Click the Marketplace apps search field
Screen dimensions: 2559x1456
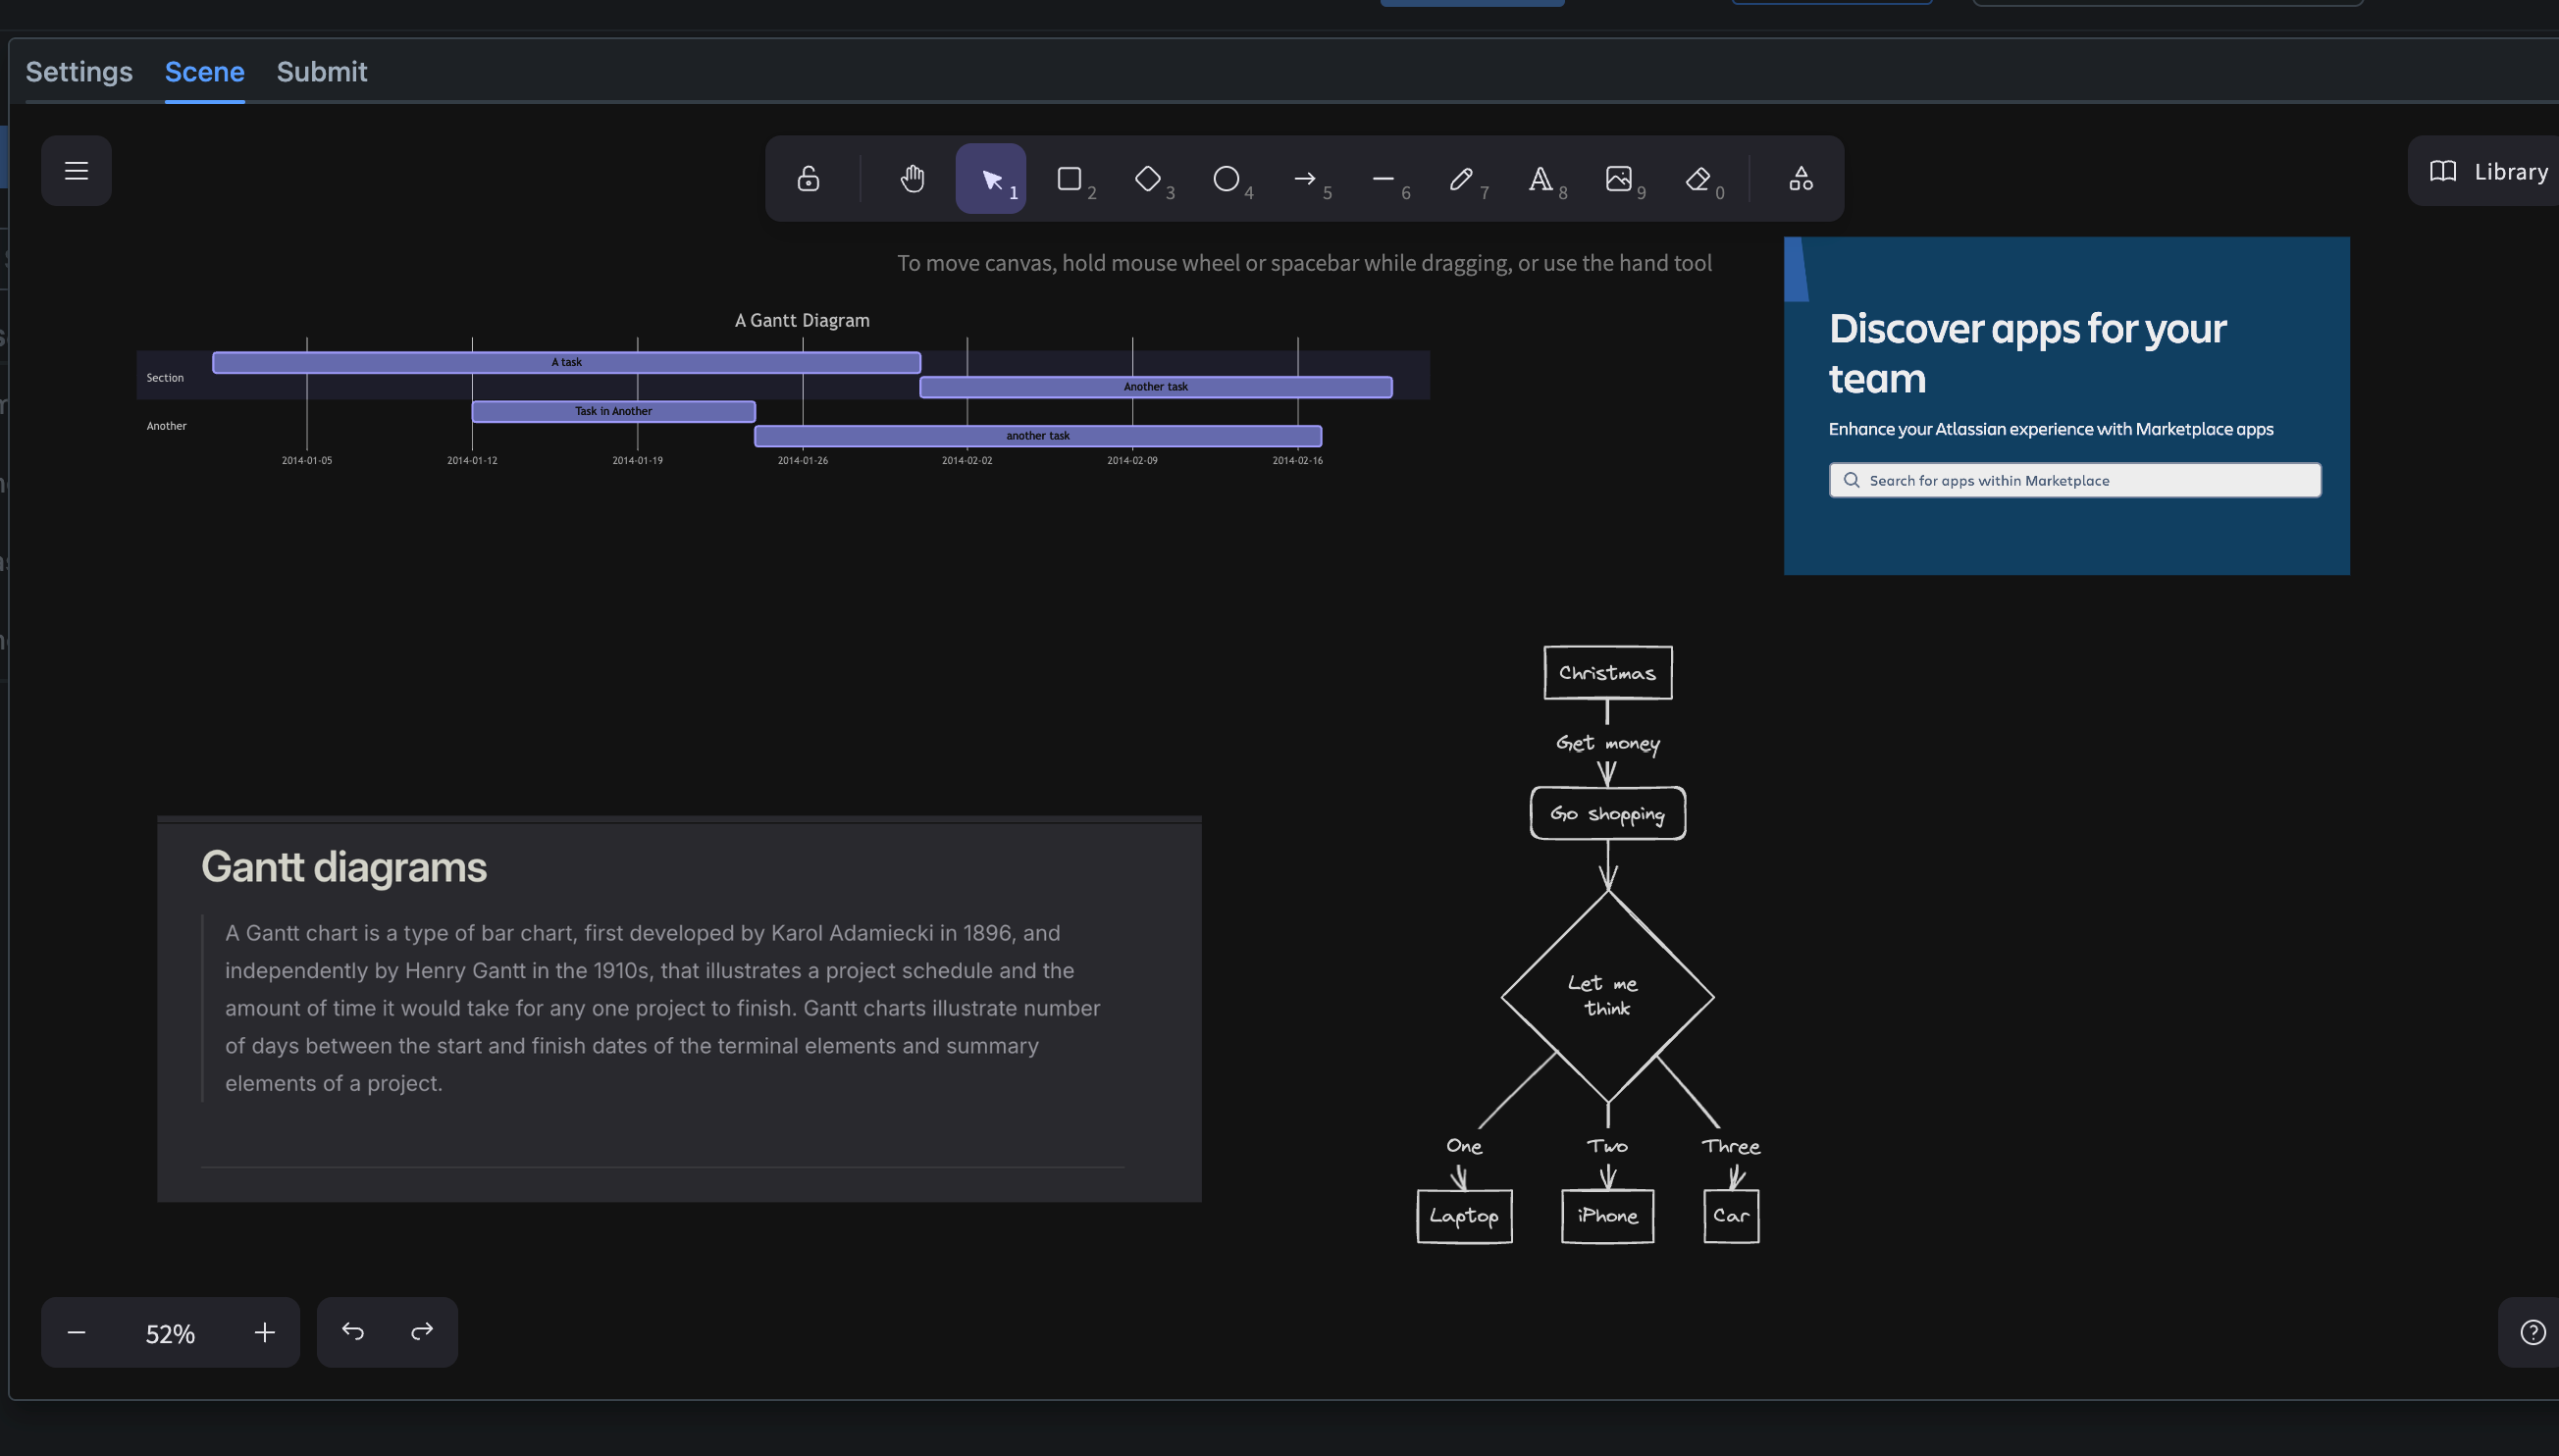click(2075, 480)
